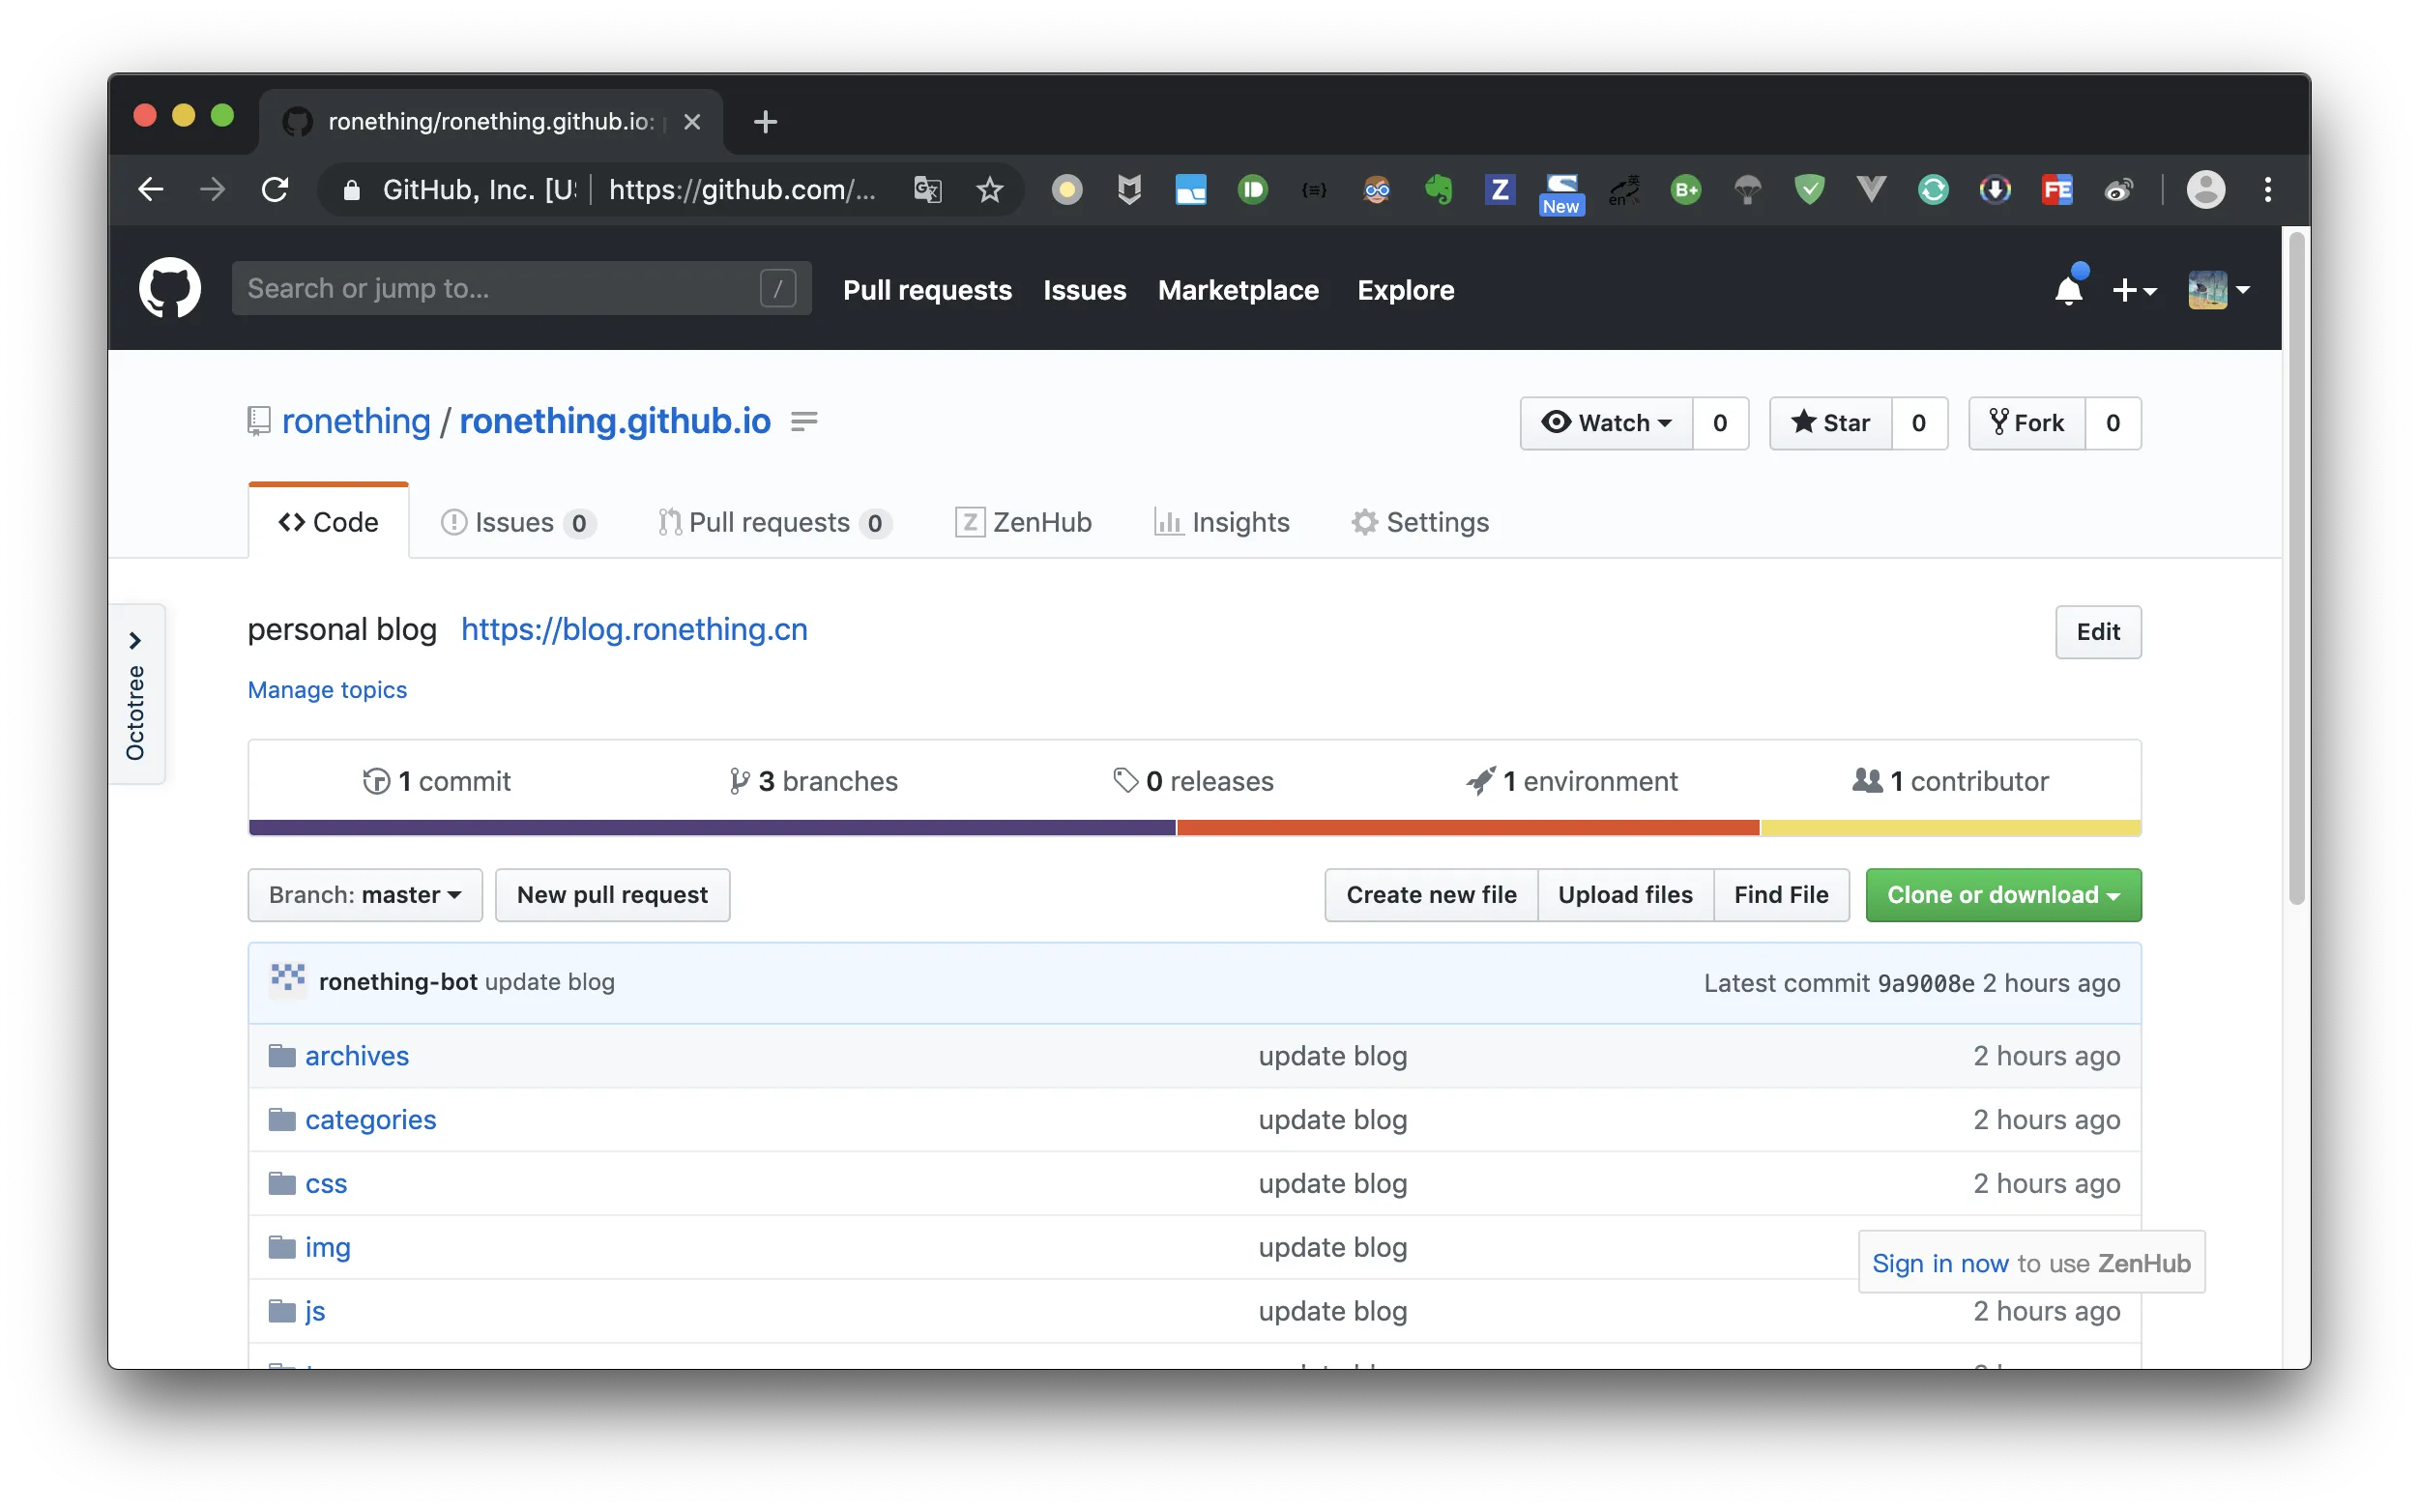2419x1512 pixels.
Task: Close the ronething.github.io browser tab
Action: click(x=692, y=122)
